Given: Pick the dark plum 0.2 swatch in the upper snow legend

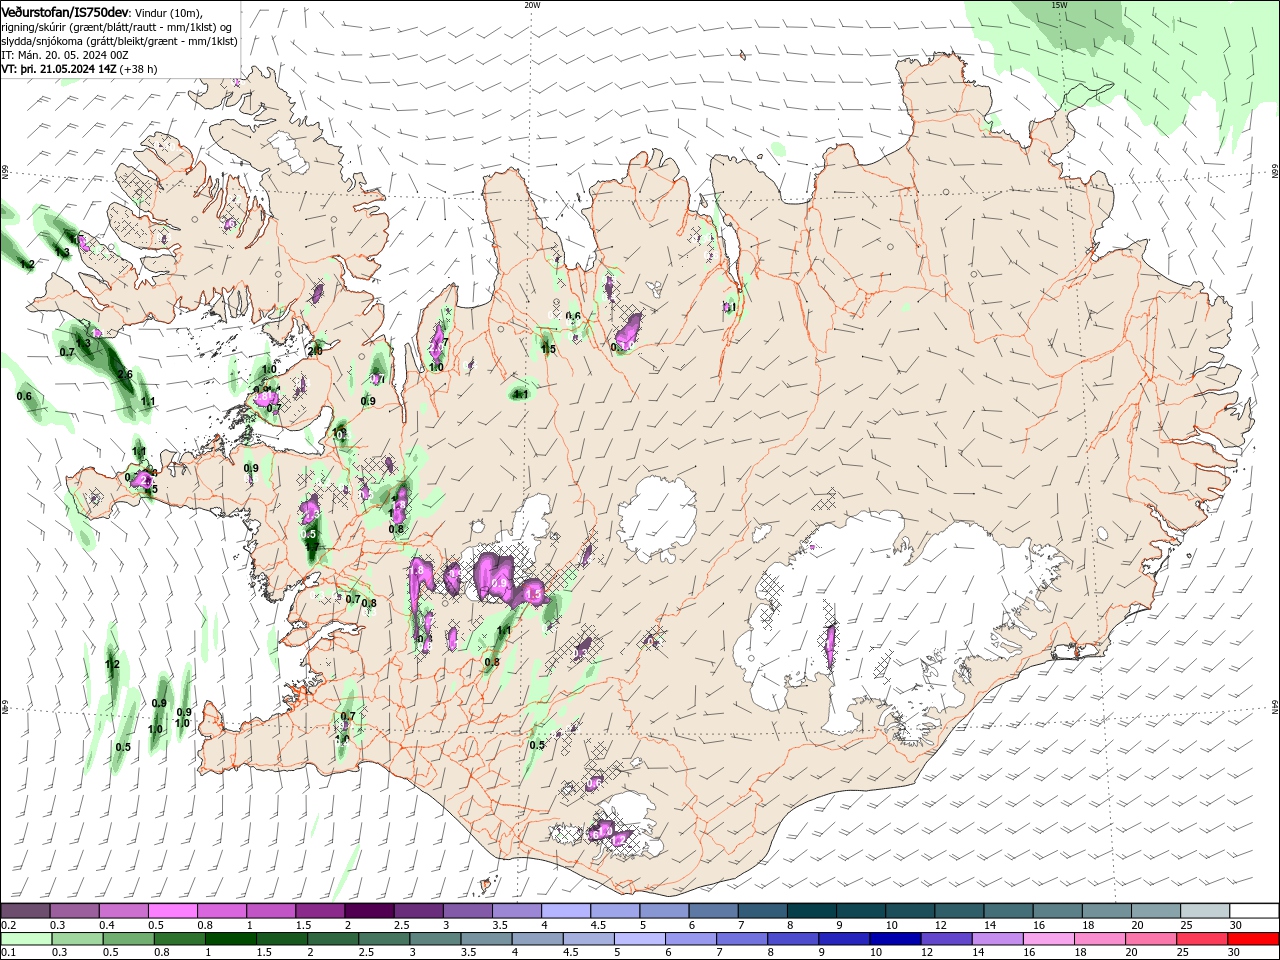Looking at the screenshot, I should 25,911.
